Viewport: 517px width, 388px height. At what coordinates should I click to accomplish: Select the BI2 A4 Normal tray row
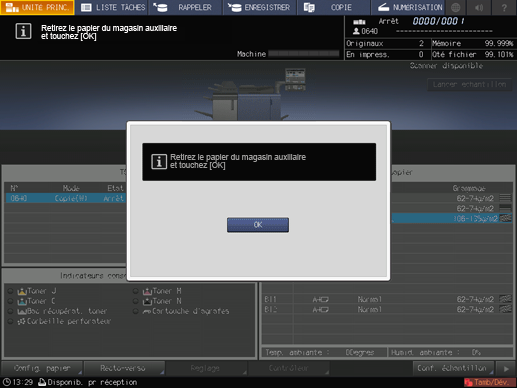pos(387,309)
